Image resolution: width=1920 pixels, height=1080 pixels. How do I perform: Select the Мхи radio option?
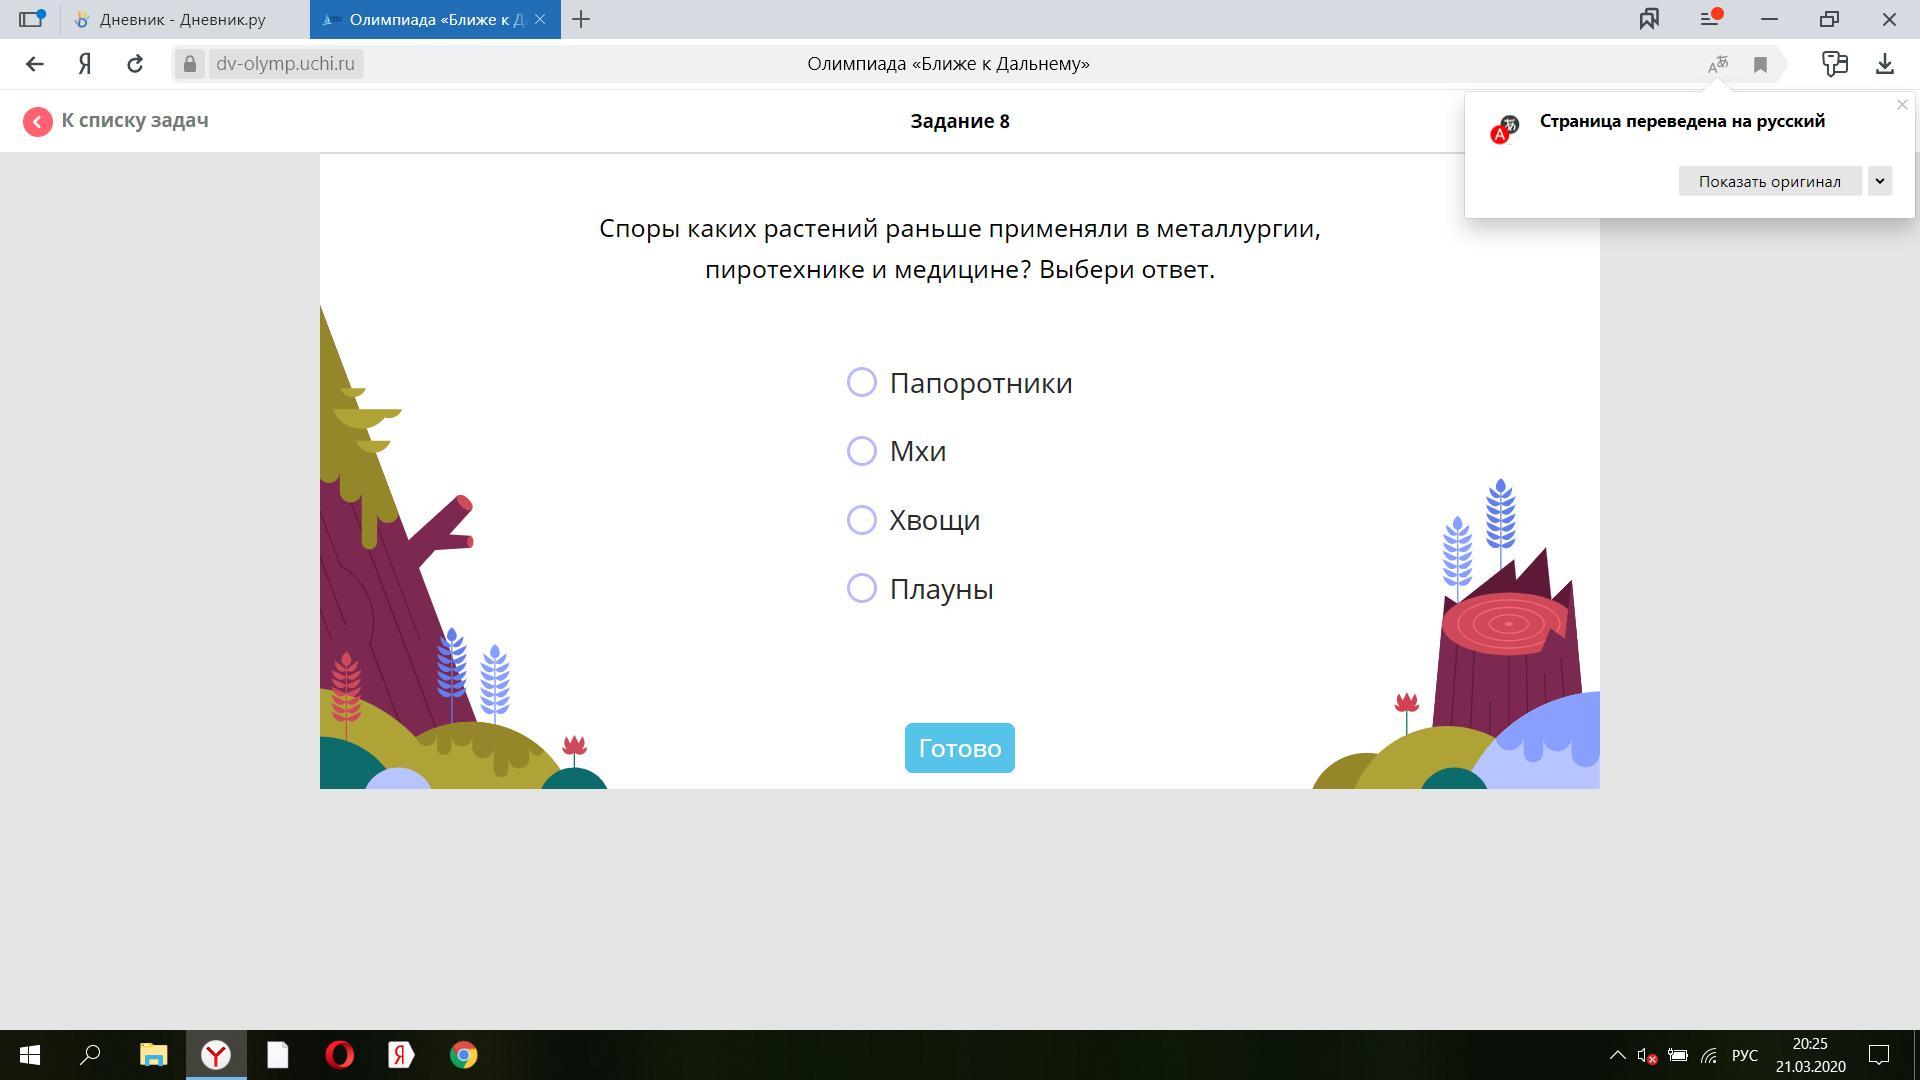pyautogui.click(x=862, y=451)
